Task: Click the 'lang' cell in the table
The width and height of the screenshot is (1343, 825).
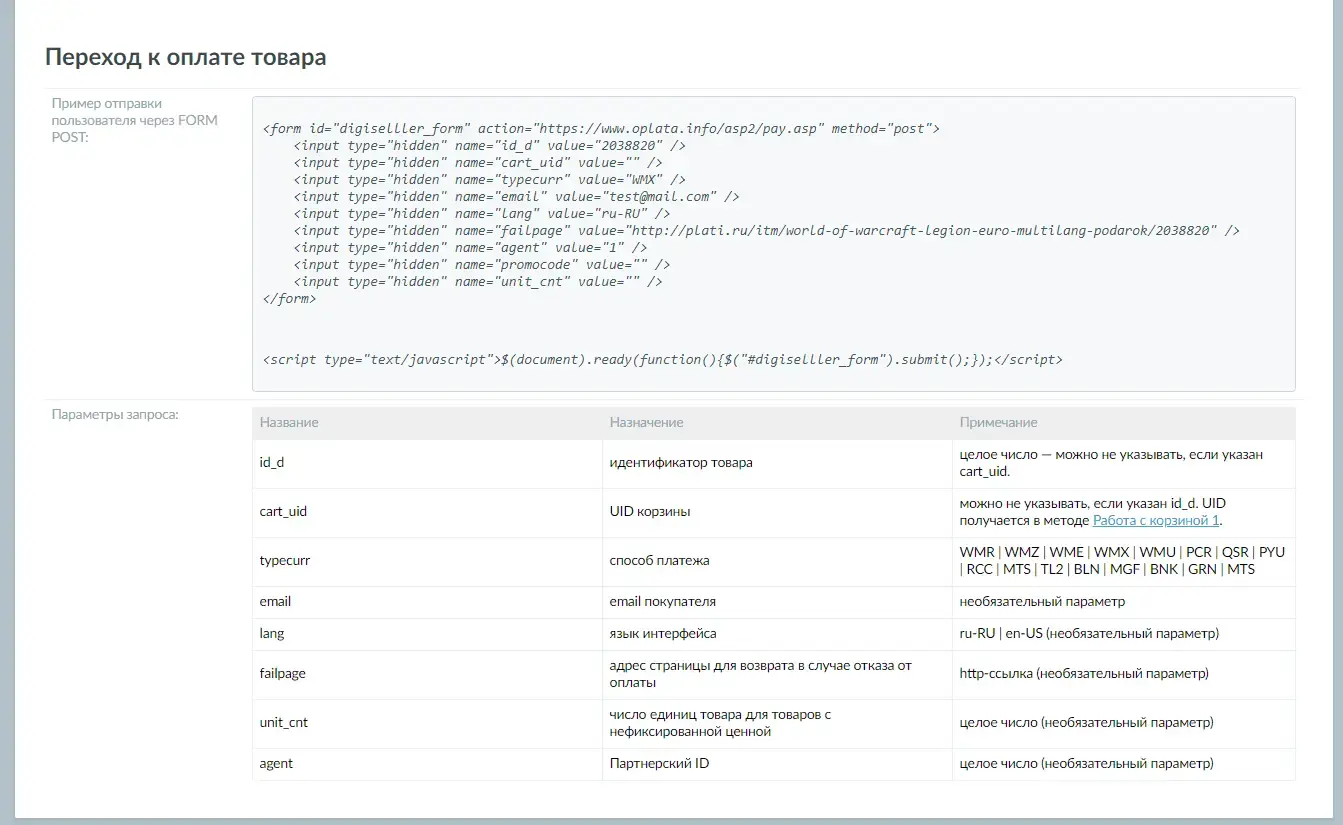Action: 427,634
